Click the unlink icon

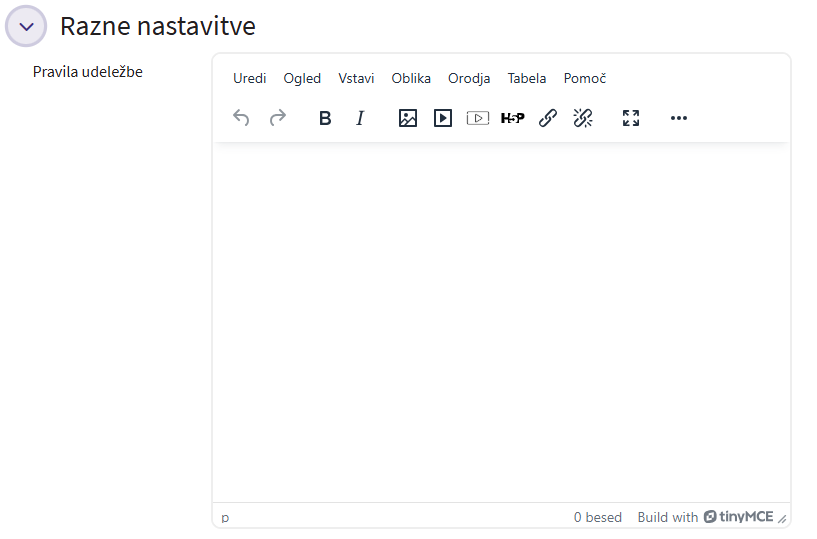click(x=583, y=118)
